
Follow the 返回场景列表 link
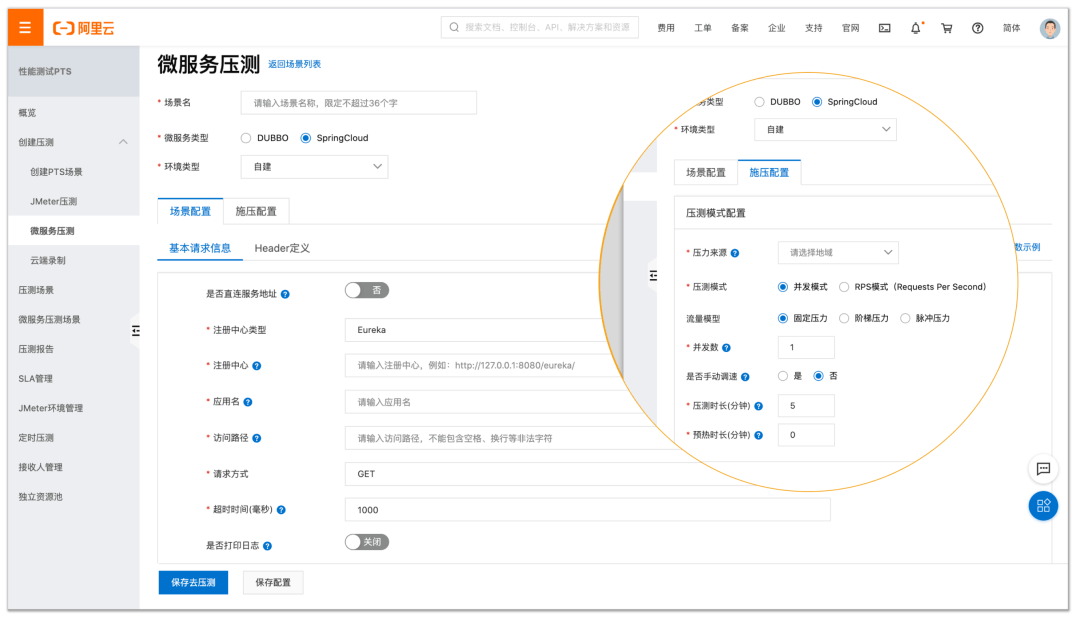point(294,64)
